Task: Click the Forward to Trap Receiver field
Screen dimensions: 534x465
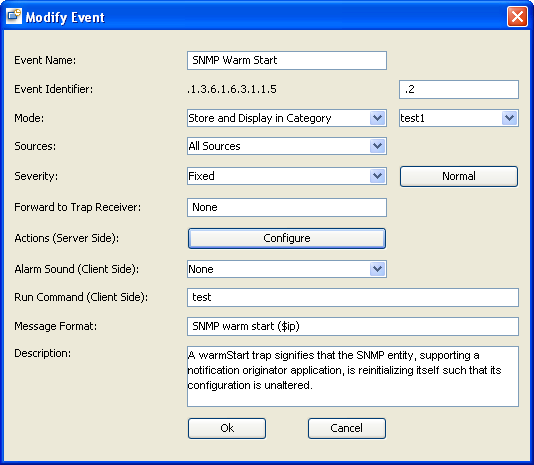Action: tap(287, 207)
